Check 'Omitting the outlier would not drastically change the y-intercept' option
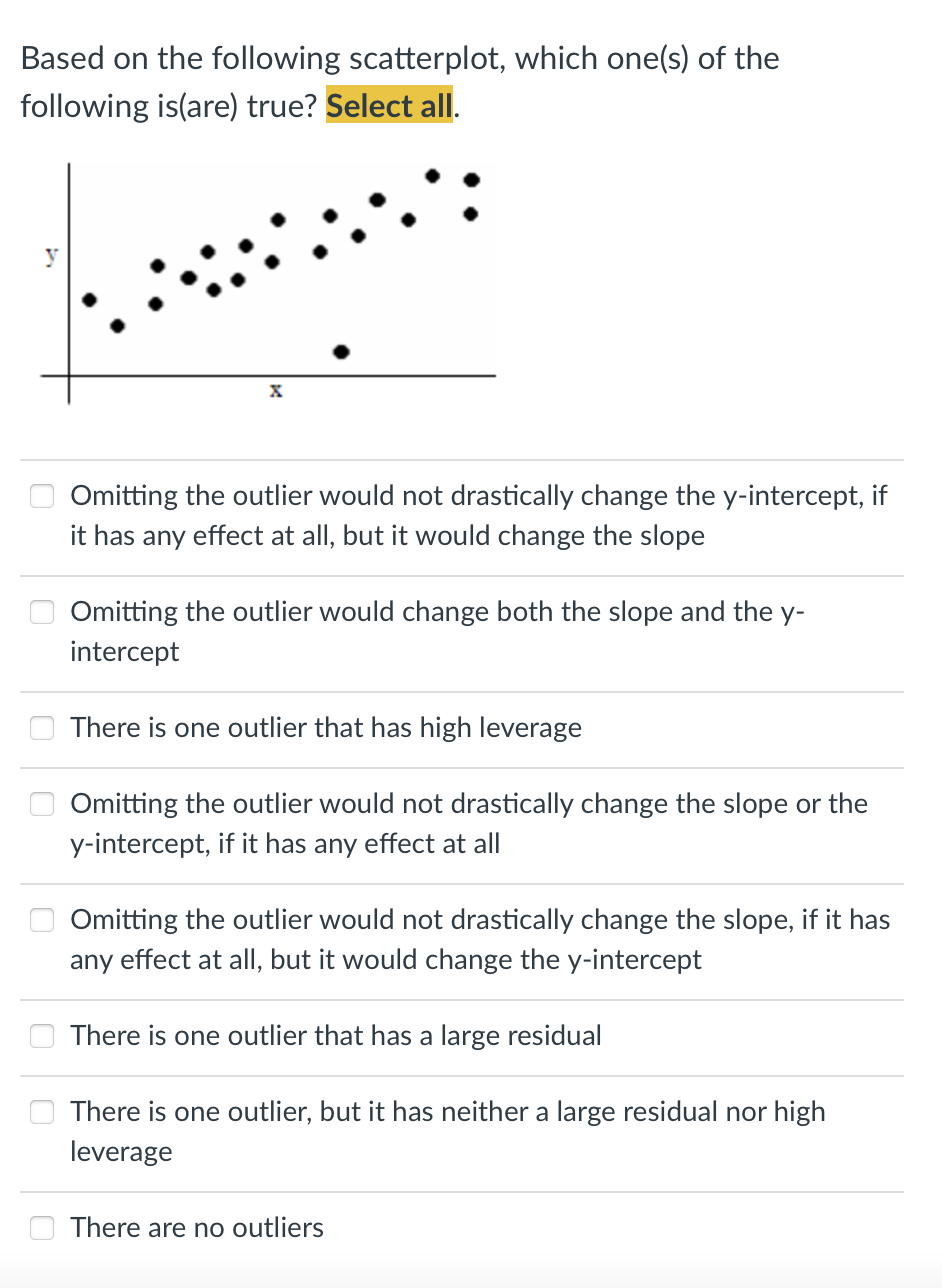 pos(42,496)
